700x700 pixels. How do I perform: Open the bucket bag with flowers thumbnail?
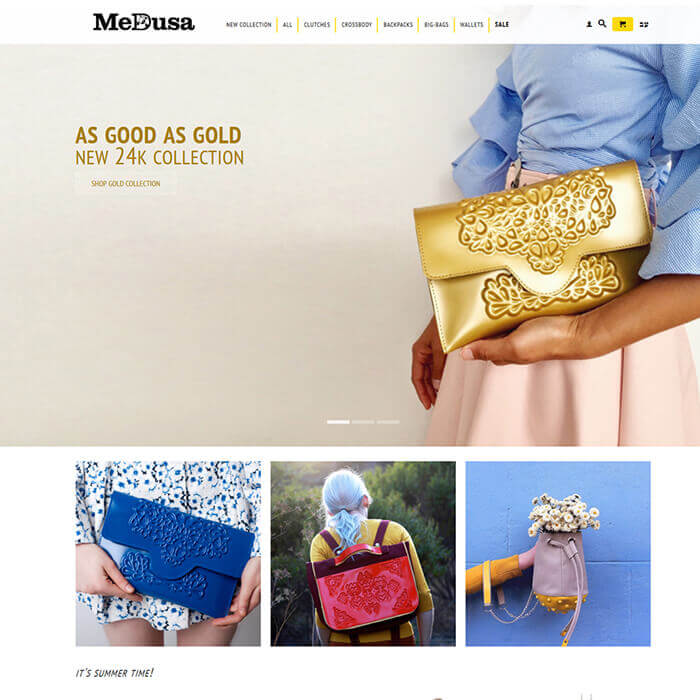tap(558, 554)
